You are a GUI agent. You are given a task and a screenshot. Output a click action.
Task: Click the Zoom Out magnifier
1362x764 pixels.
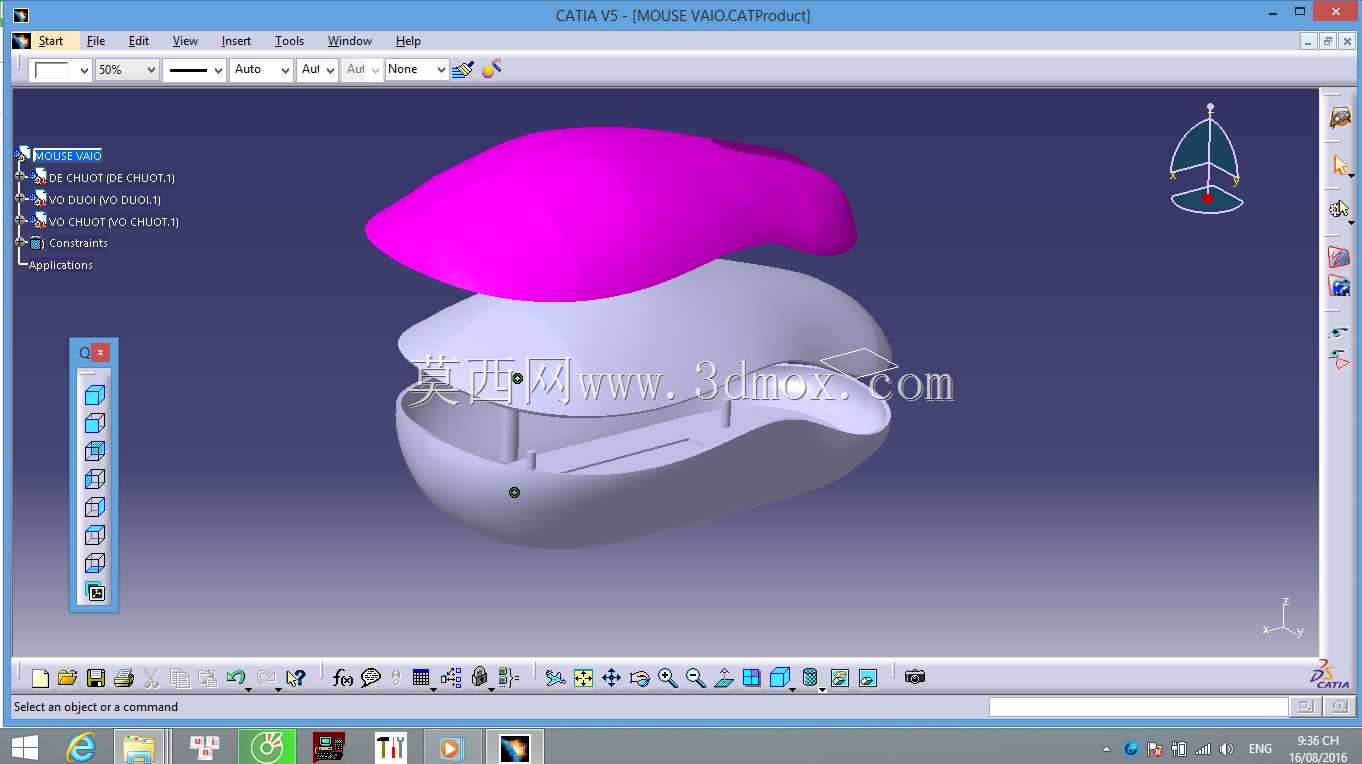point(695,678)
